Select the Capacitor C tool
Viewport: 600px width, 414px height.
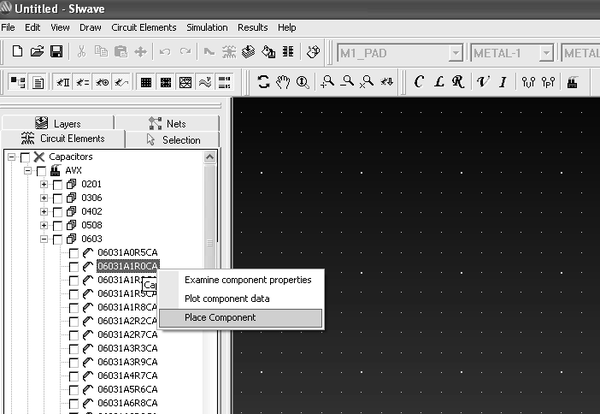(x=419, y=81)
